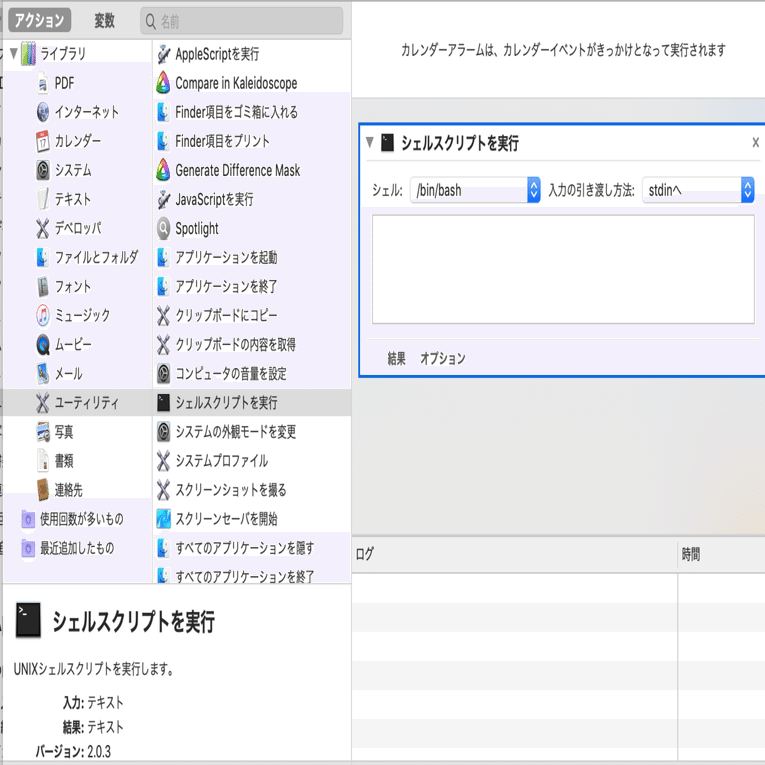
Task: Select the ムービー QuickTime icon
Action: coord(42,344)
